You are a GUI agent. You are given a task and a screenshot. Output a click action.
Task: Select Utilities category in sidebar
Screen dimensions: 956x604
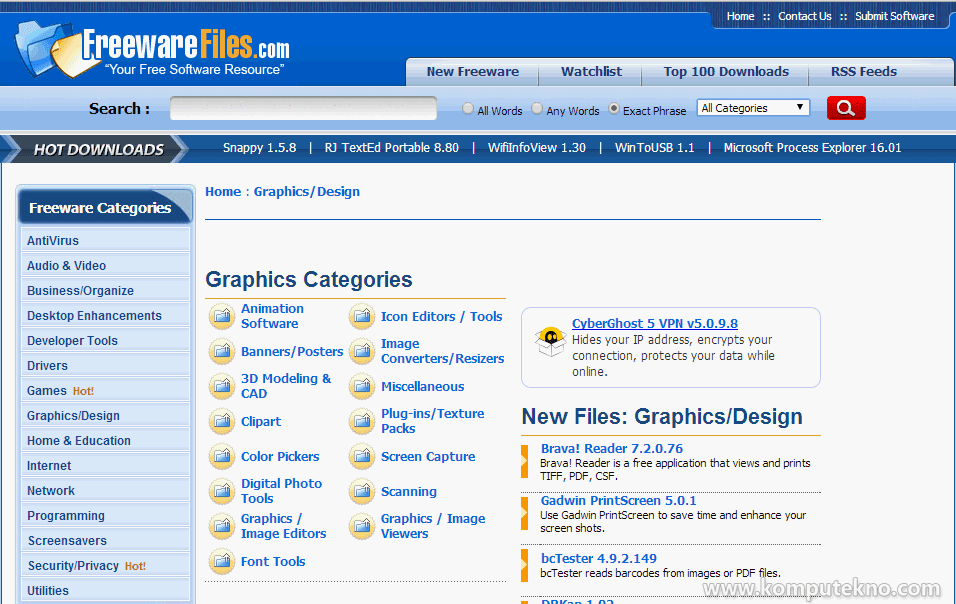click(x=105, y=590)
